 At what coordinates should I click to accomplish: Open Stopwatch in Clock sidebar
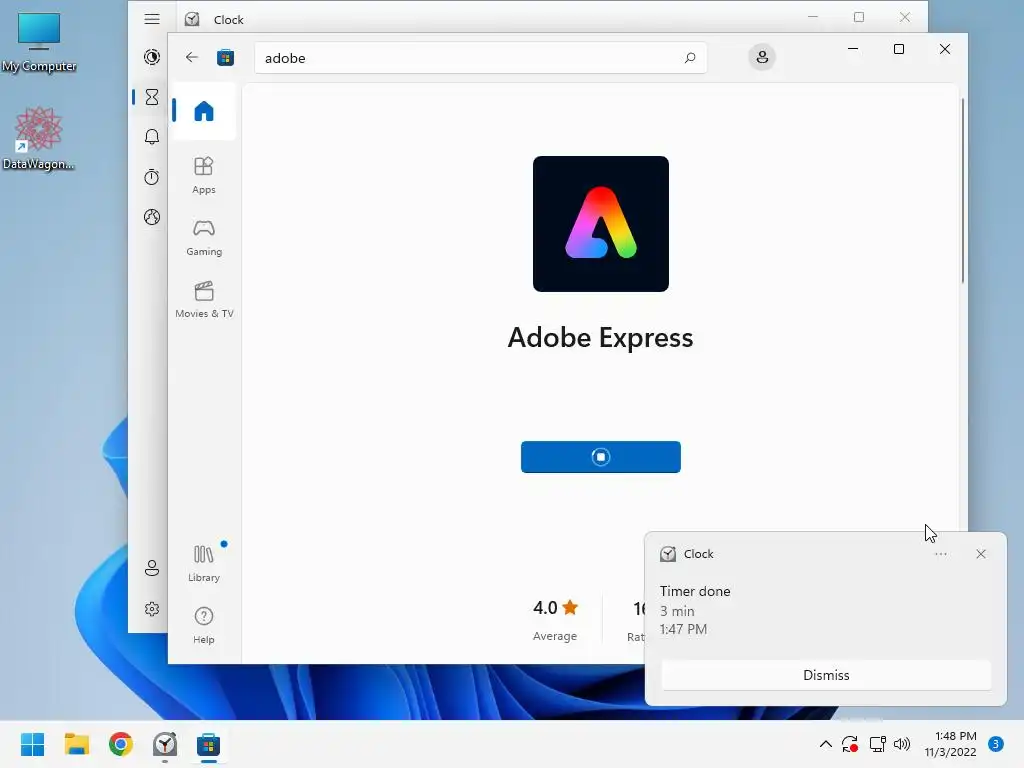[152, 177]
